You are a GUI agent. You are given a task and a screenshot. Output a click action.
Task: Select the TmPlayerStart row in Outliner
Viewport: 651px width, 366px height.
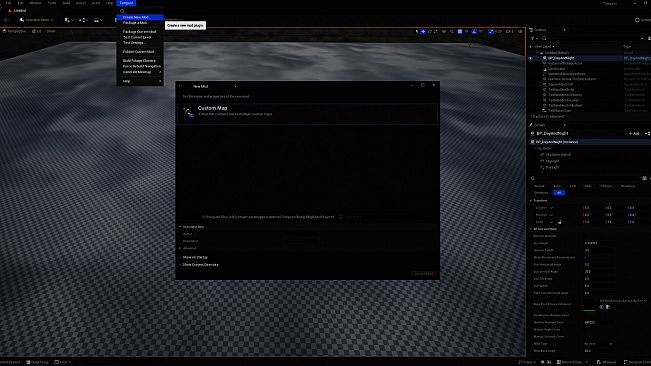[x=560, y=111]
